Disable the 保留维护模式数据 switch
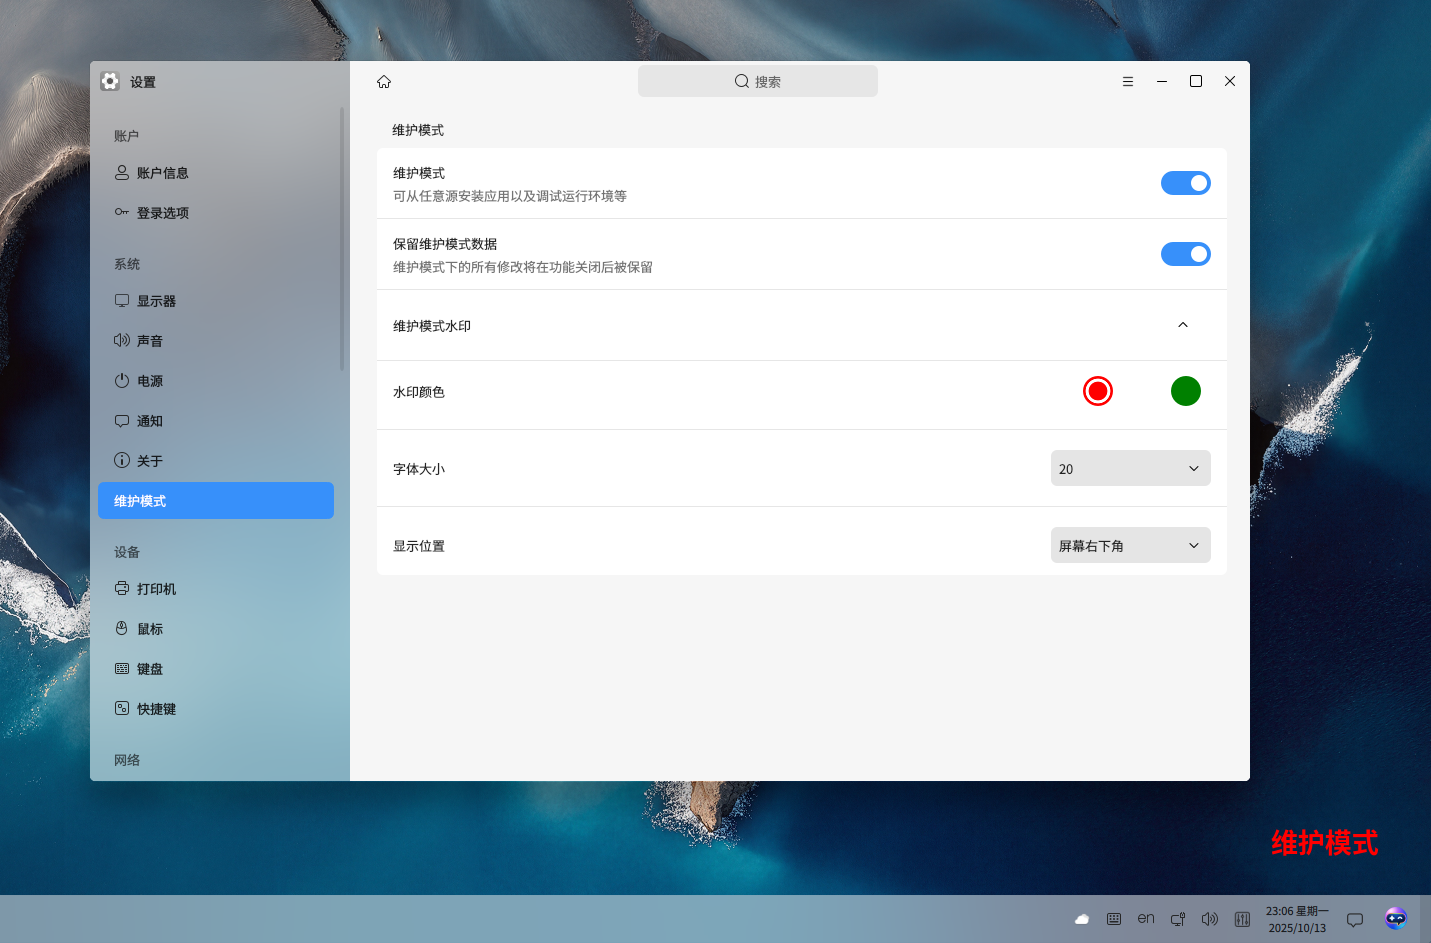This screenshot has height=943, width=1431. (x=1186, y=254)
